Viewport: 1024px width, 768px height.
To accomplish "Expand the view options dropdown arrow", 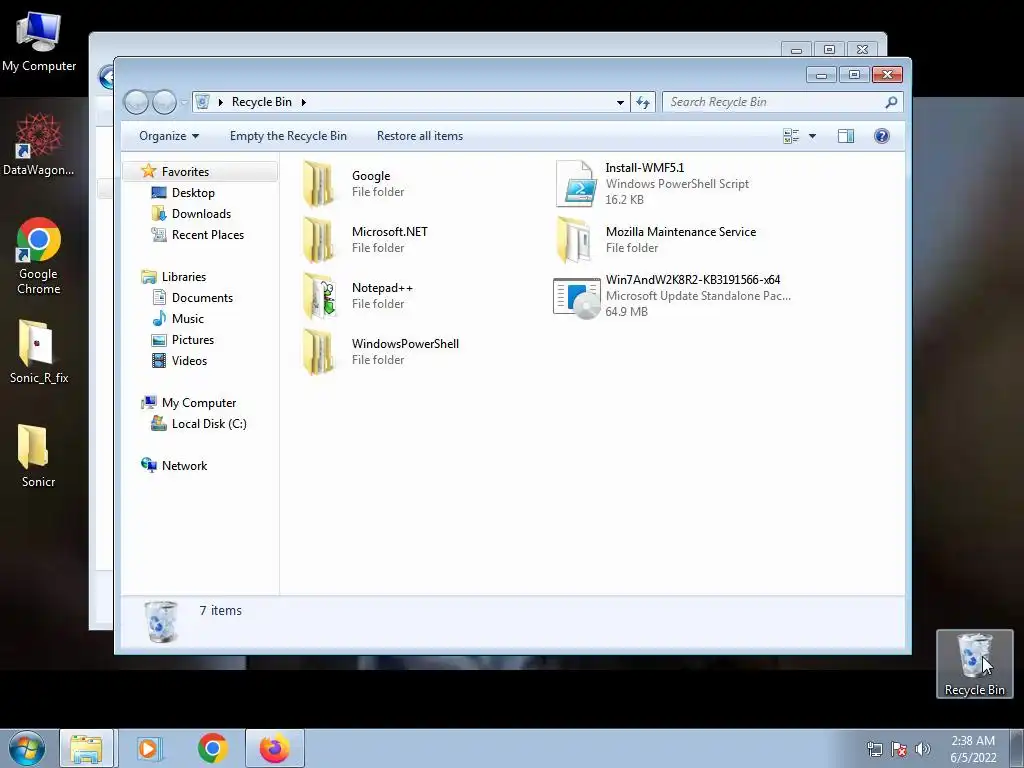I will coord(812,136).
